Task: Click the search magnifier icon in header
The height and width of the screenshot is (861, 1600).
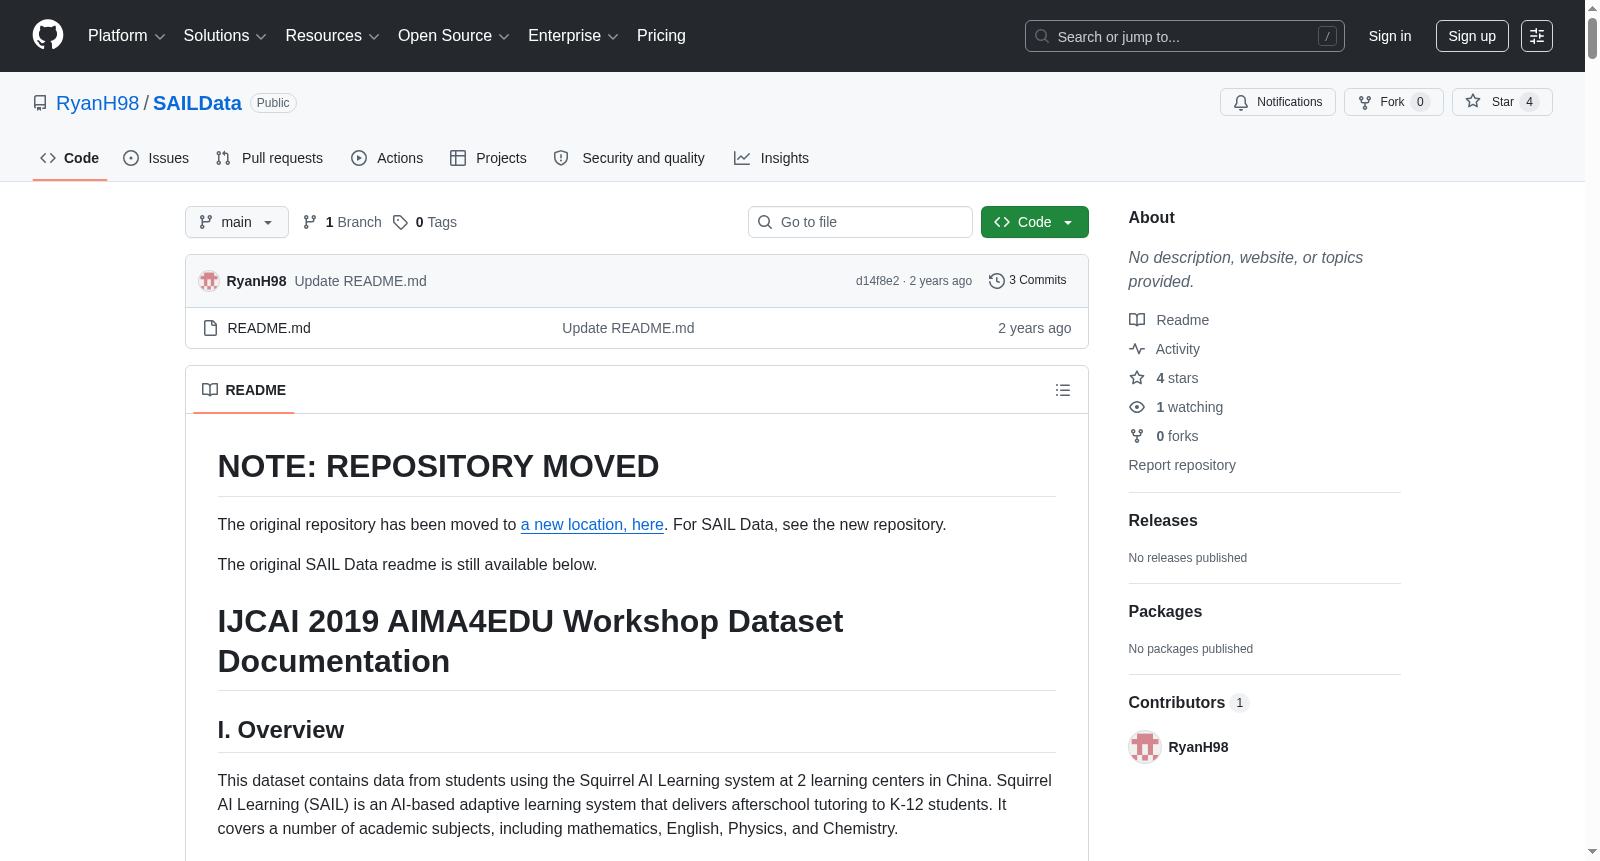Action: coord(1042,36)
